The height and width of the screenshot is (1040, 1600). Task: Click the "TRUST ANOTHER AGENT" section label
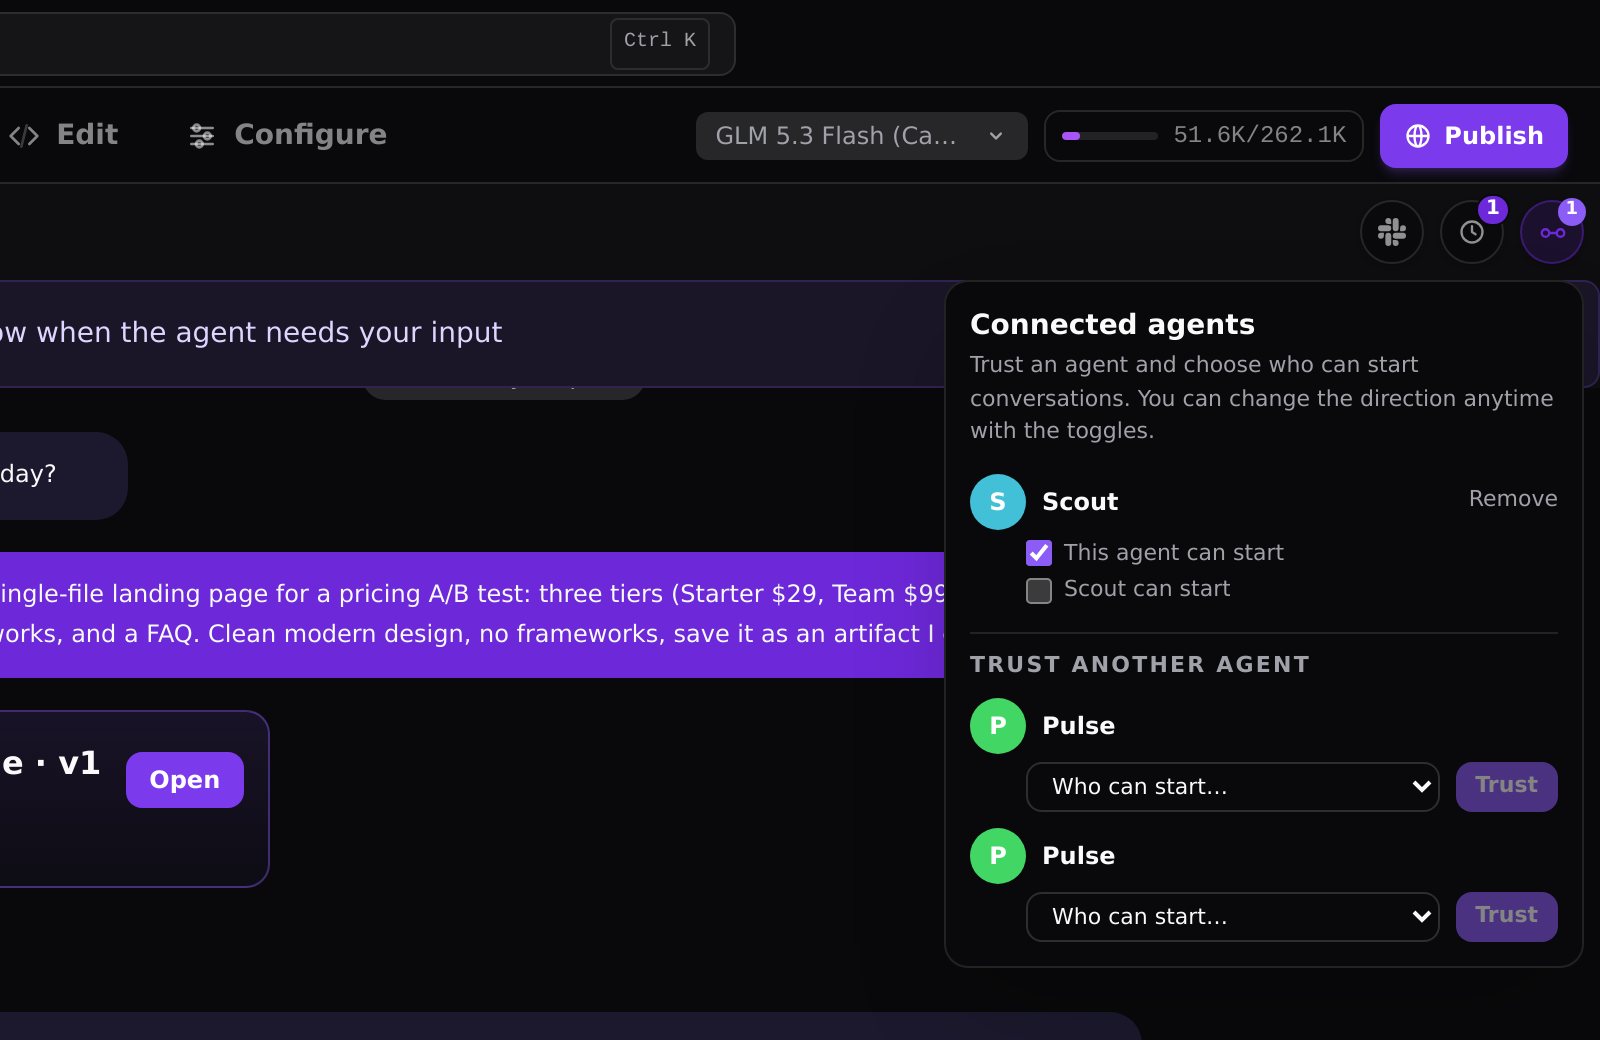coord(1139,664)
